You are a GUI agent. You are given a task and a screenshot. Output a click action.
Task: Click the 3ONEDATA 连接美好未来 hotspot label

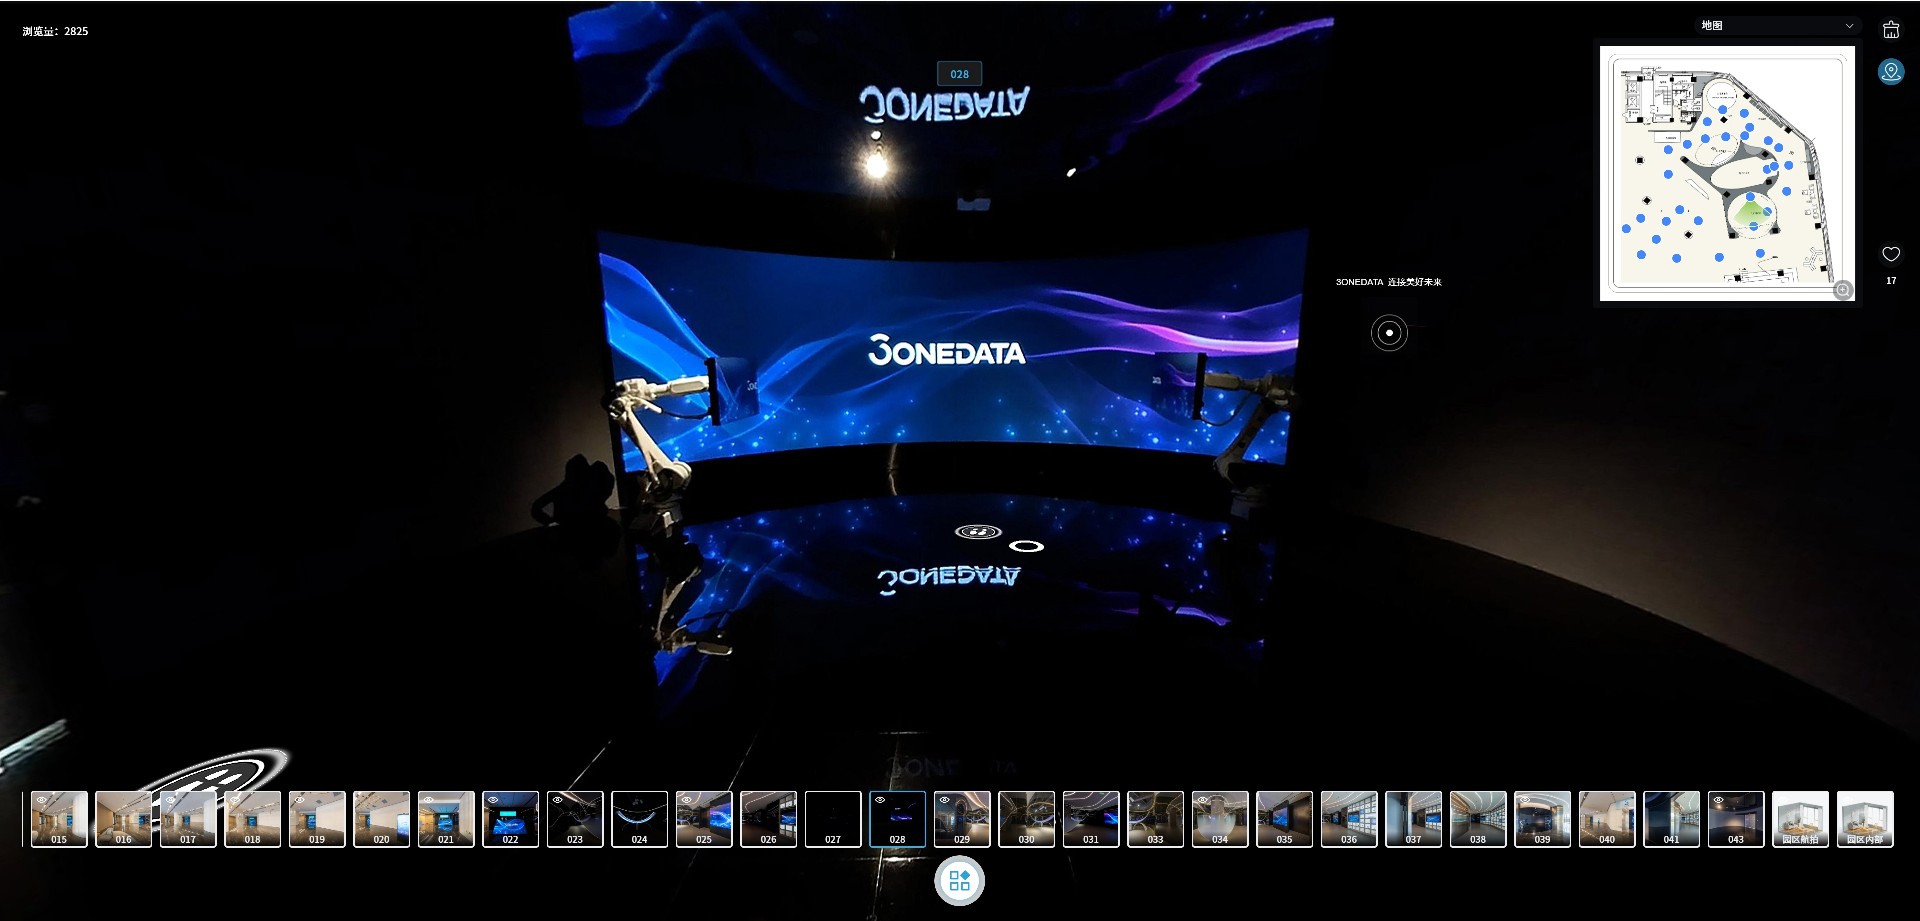click(x=1388, y=282)
